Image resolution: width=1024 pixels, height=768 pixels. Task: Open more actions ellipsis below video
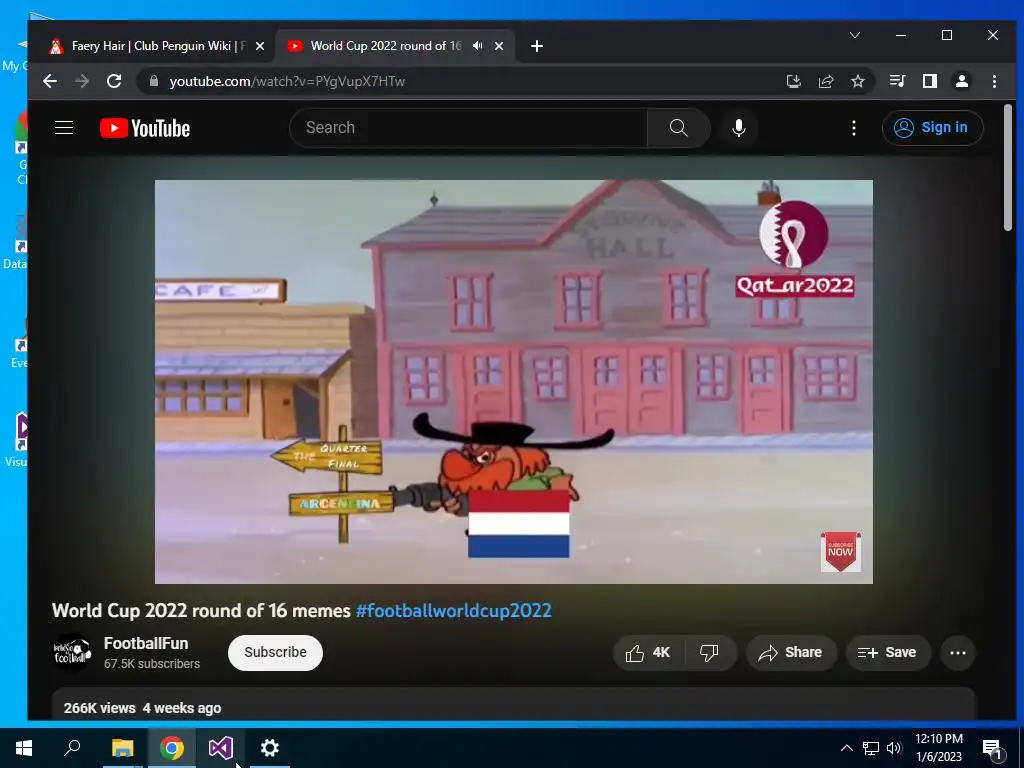[x=957, y=652]
